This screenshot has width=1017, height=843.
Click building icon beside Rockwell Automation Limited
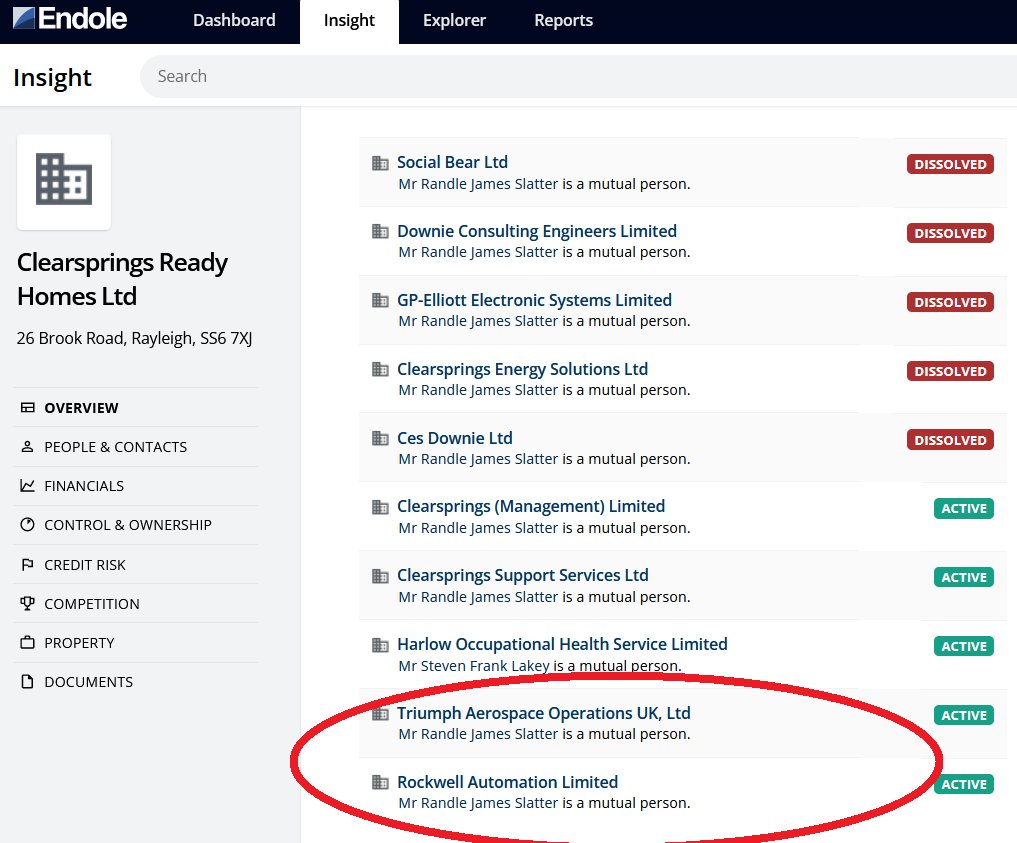click(x=380, y=783)
